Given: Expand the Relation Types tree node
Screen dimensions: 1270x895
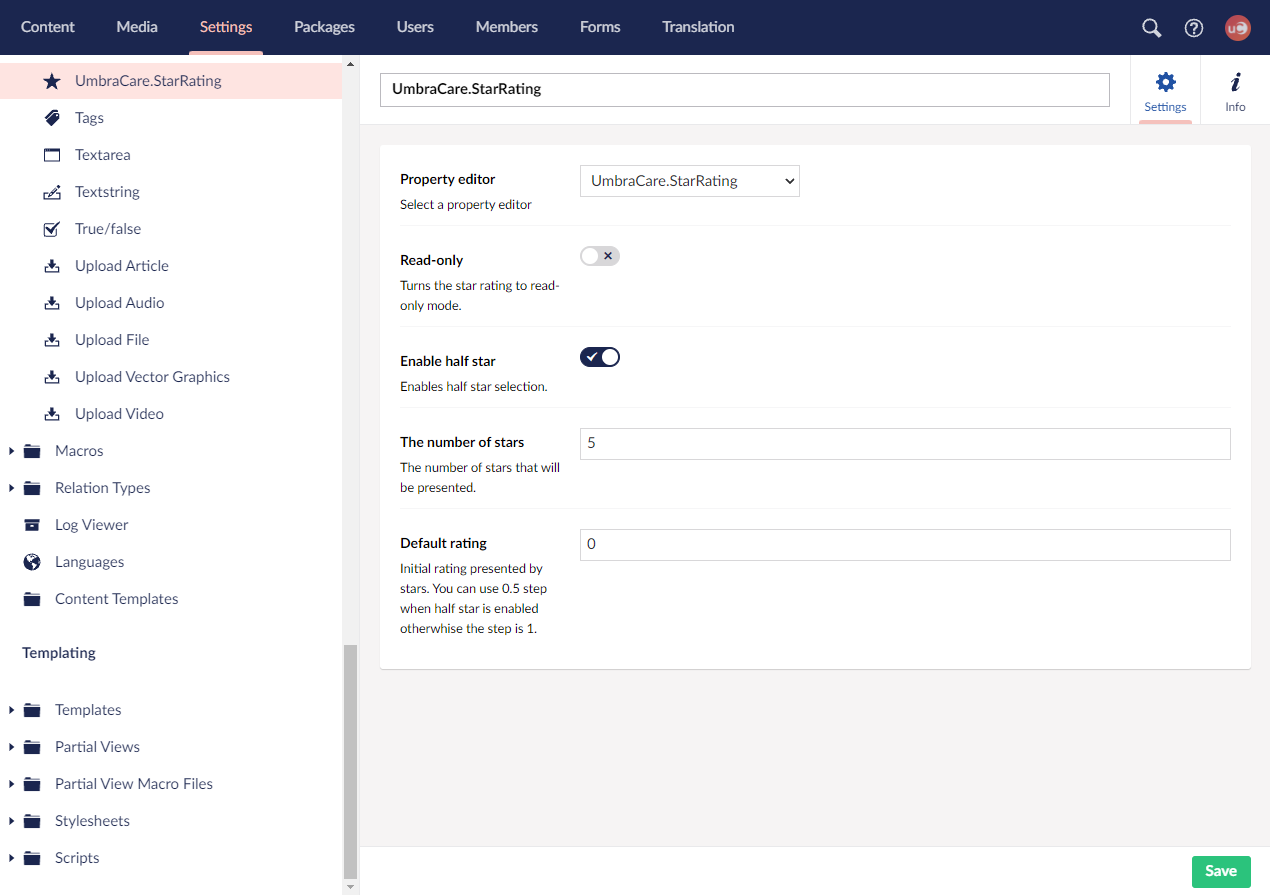Looking at the screenshot, I should [x=11, y=488].
